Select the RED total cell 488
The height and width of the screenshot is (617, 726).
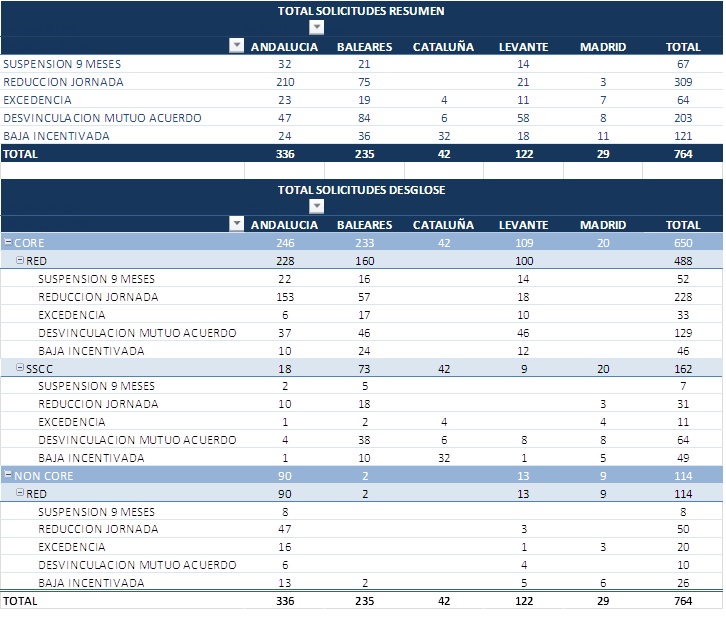(683, 261)
